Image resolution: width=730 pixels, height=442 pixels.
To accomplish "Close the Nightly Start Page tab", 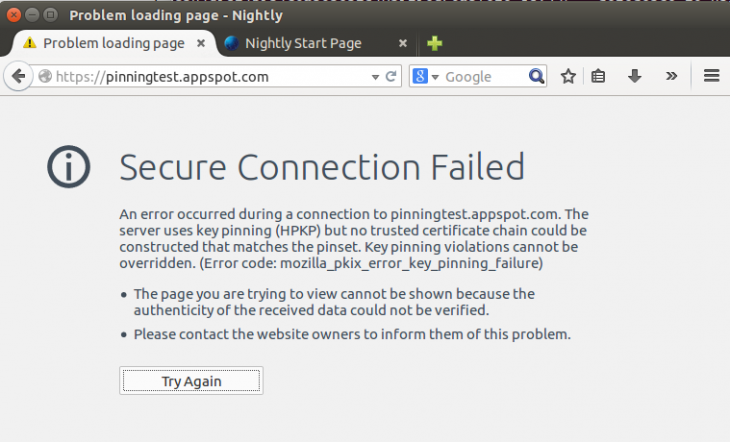I will tap(403, 44).
